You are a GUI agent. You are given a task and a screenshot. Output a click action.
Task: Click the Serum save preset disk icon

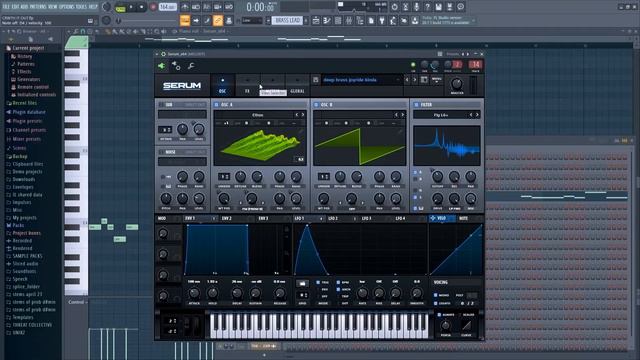tap(316, 80)
